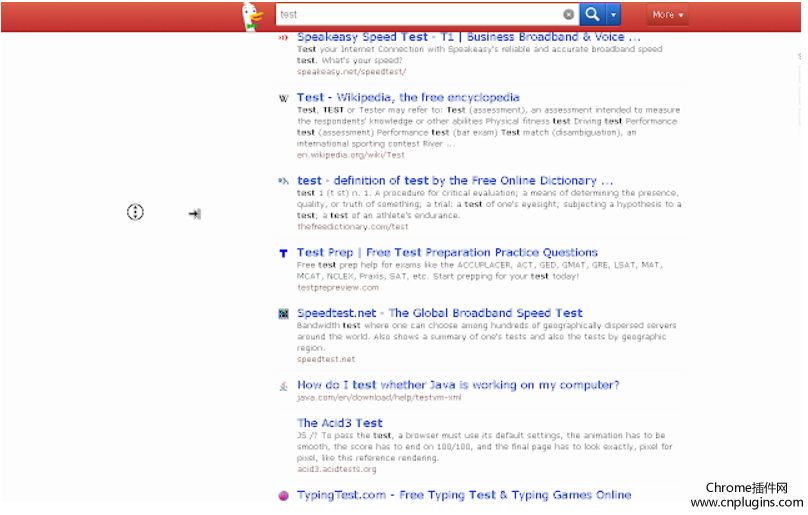This screenshot has width=808, height=515.
Task: Click the speedtest.net URL text
Action: point(326,359)
